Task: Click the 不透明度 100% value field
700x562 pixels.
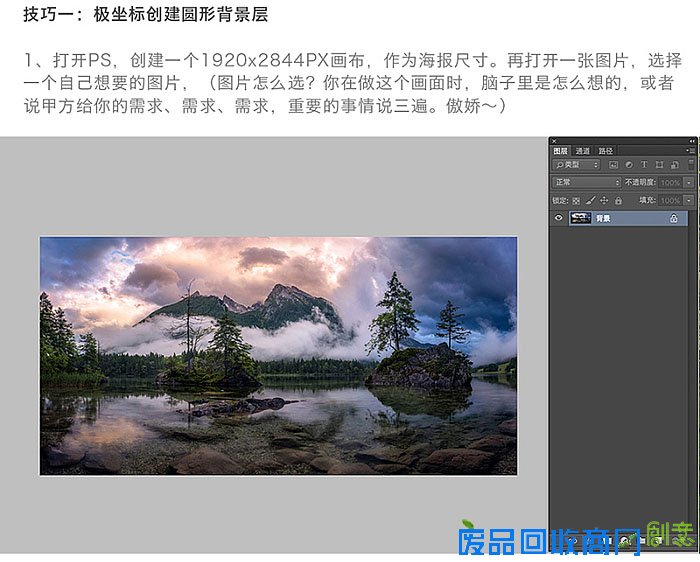Action: 671,183
